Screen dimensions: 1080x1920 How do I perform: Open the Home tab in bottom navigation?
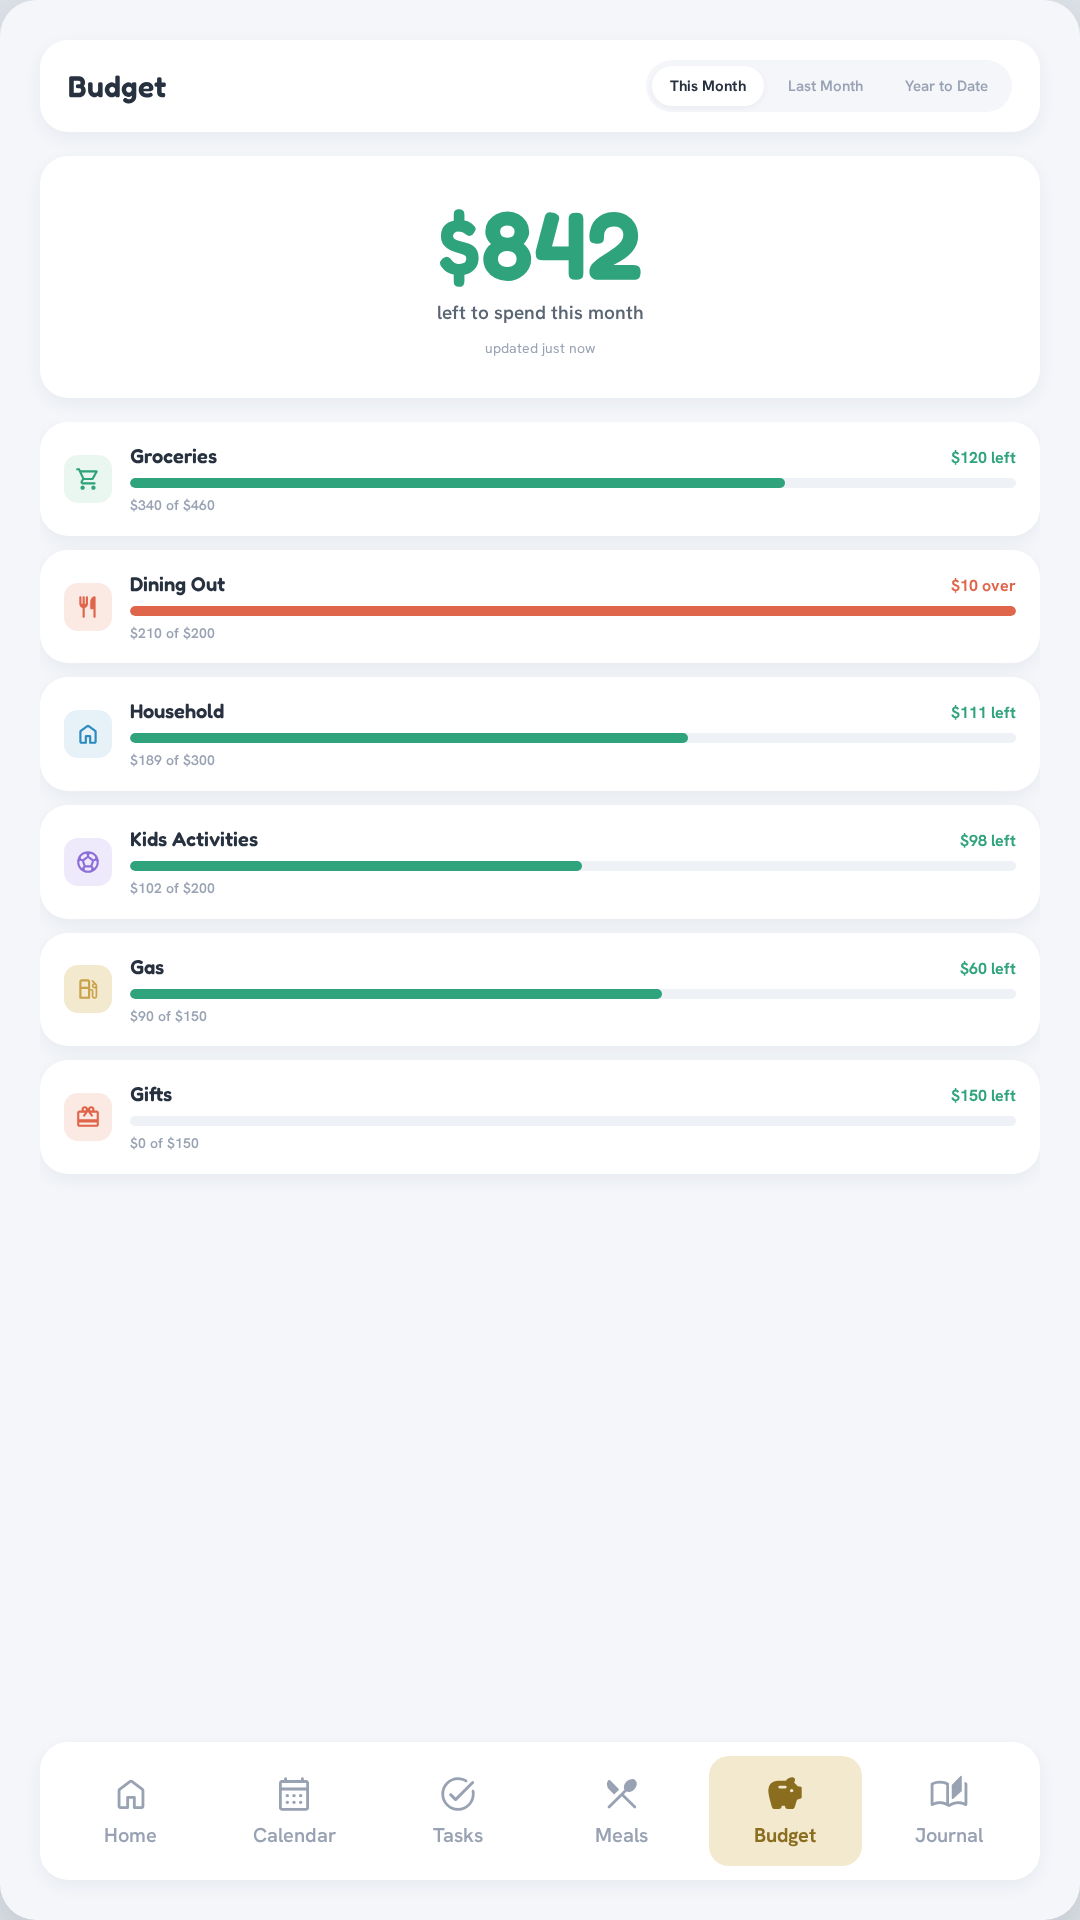tap(130, 1811)
